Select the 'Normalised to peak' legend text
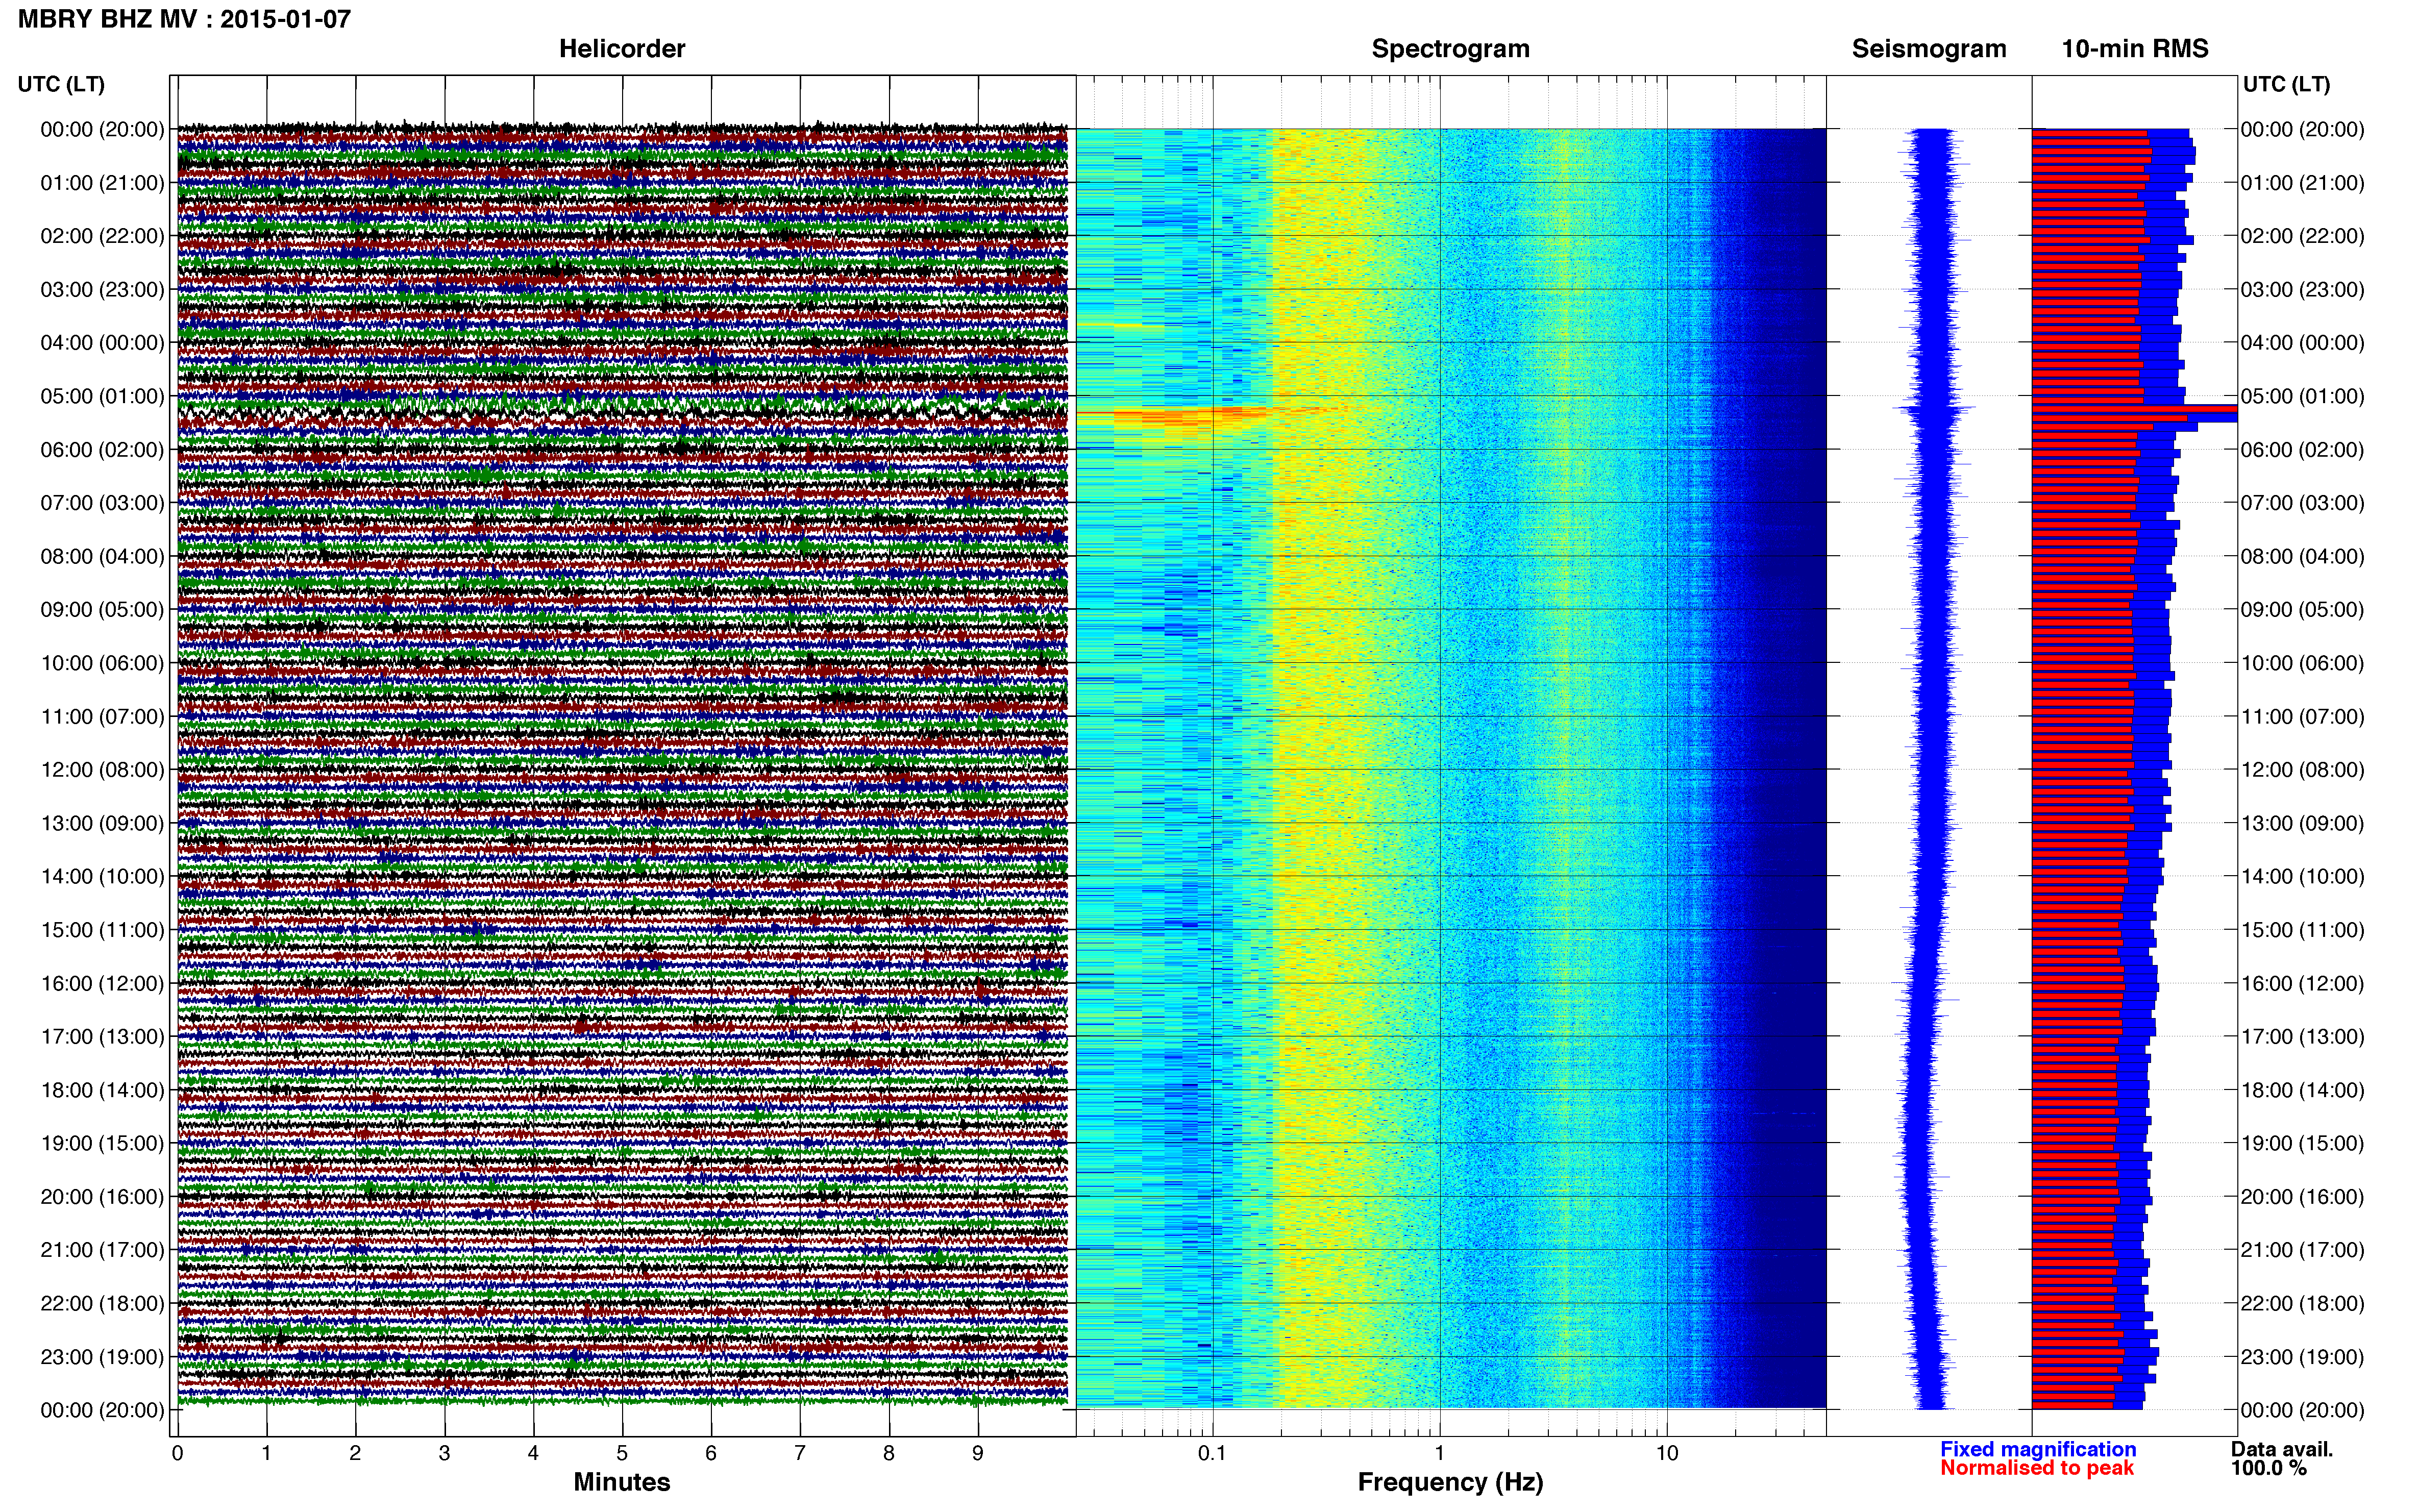 click(x=2037, y=1468)
